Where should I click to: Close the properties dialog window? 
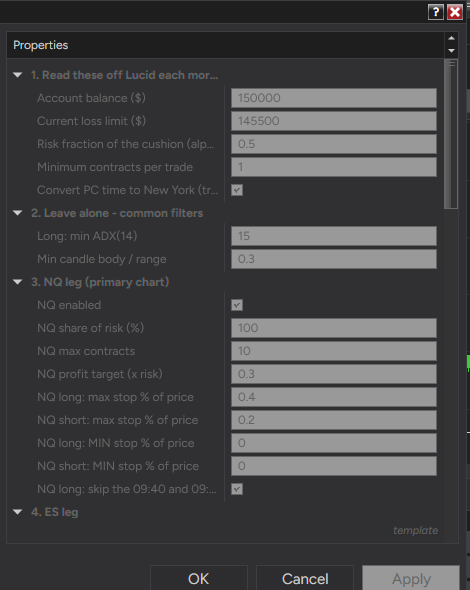click(455, 12)
